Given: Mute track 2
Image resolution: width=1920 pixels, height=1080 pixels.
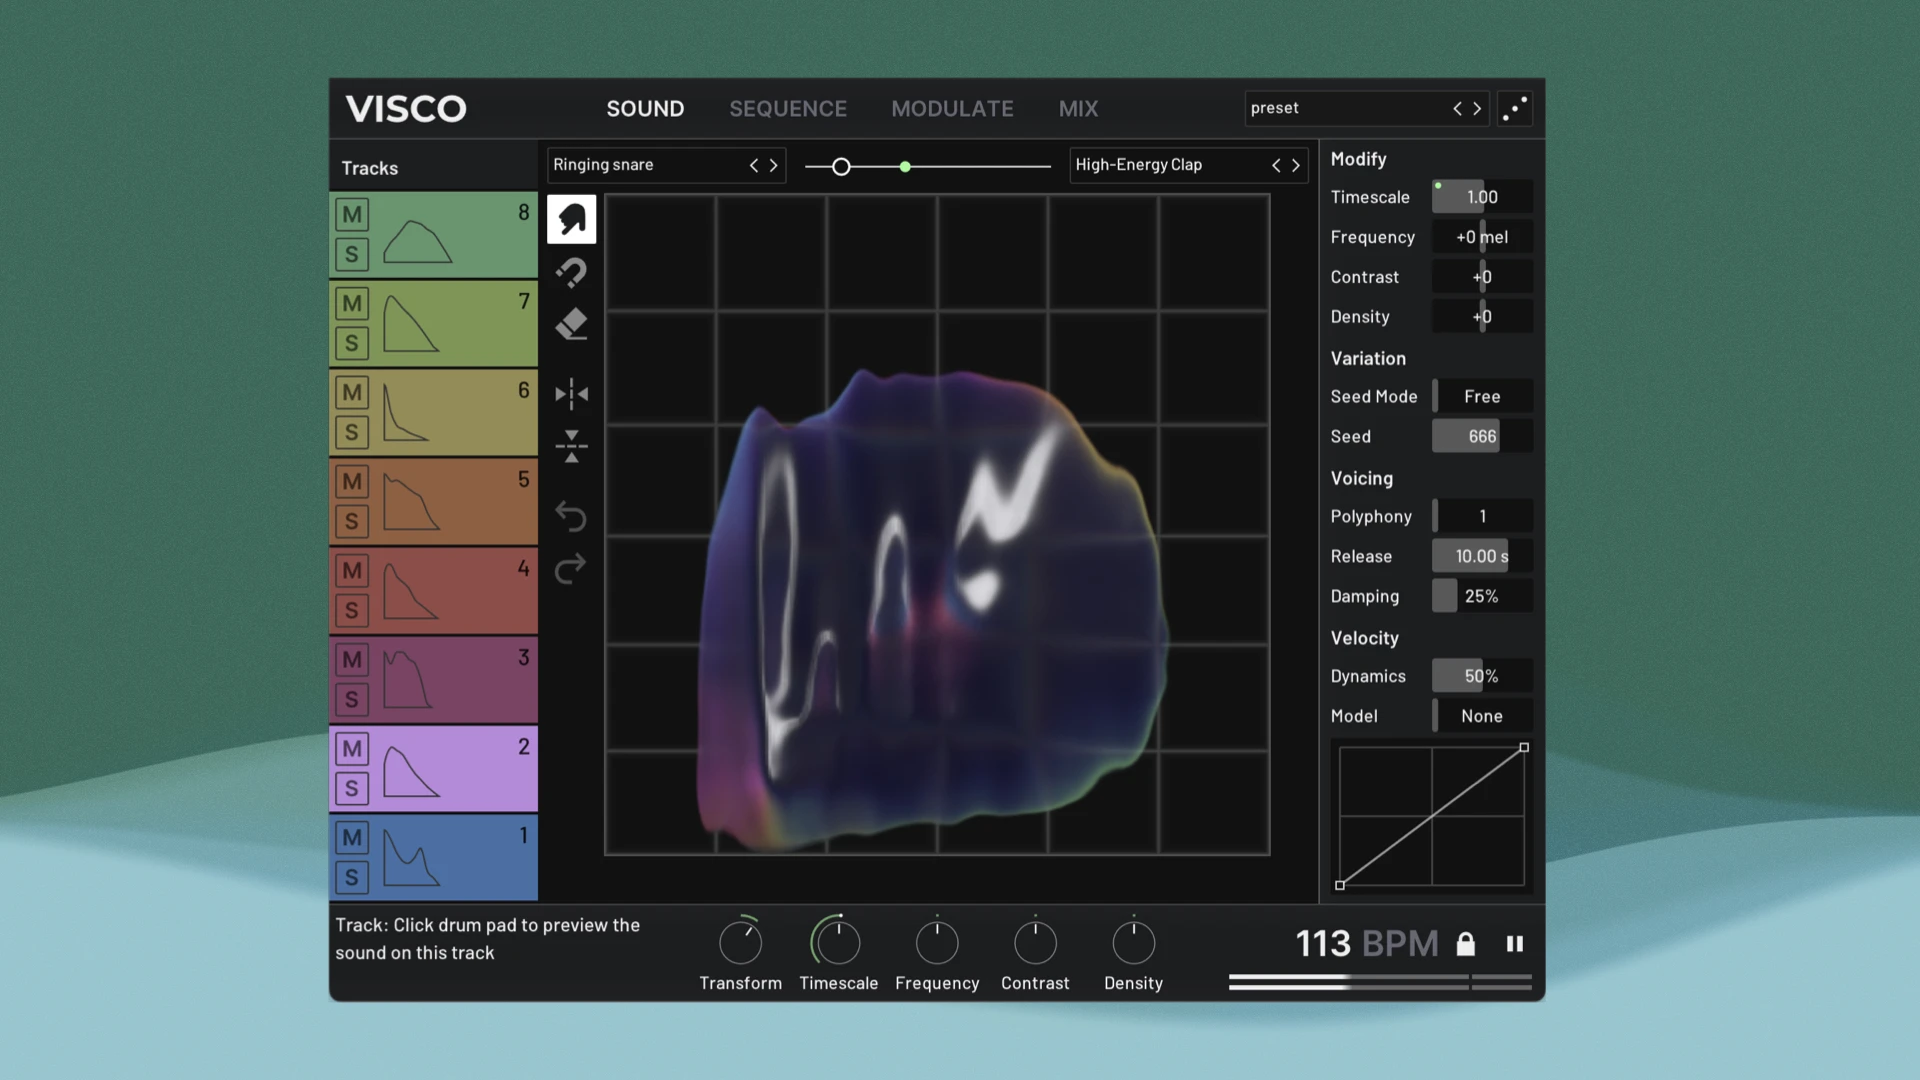Looking at the screenshot, I should coord(351,748).
